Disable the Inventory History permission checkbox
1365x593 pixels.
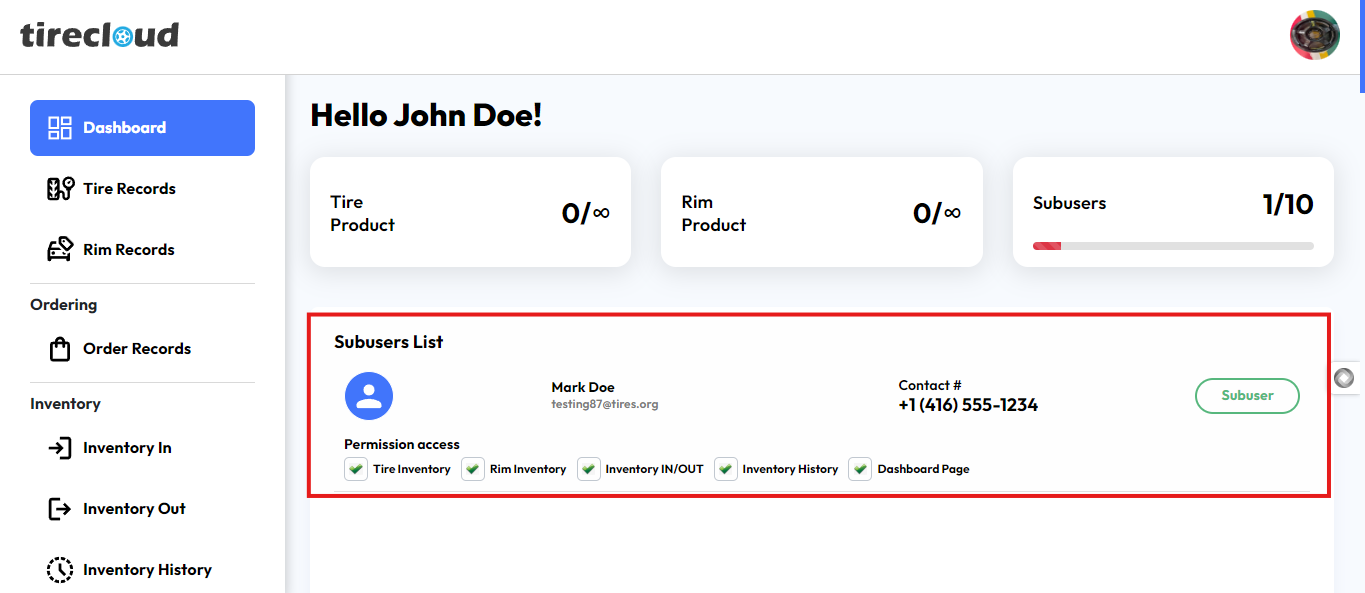click(726, 469)
